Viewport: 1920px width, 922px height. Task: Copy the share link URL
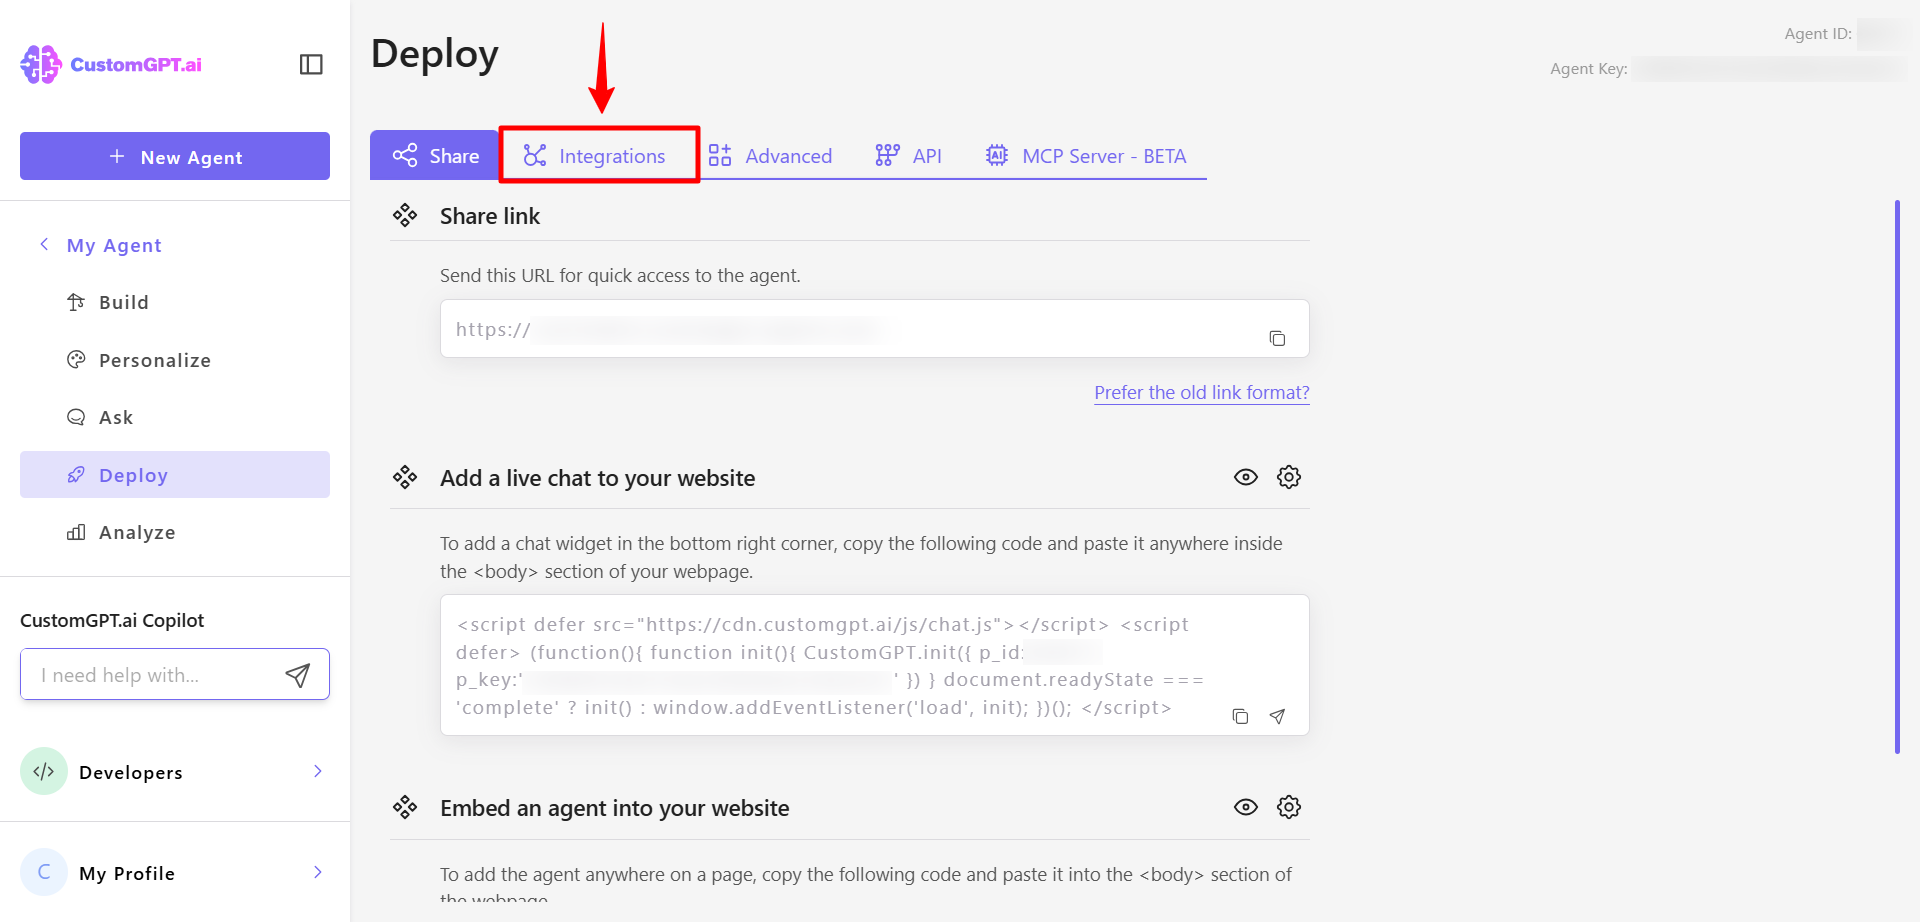pos(1277,338)
